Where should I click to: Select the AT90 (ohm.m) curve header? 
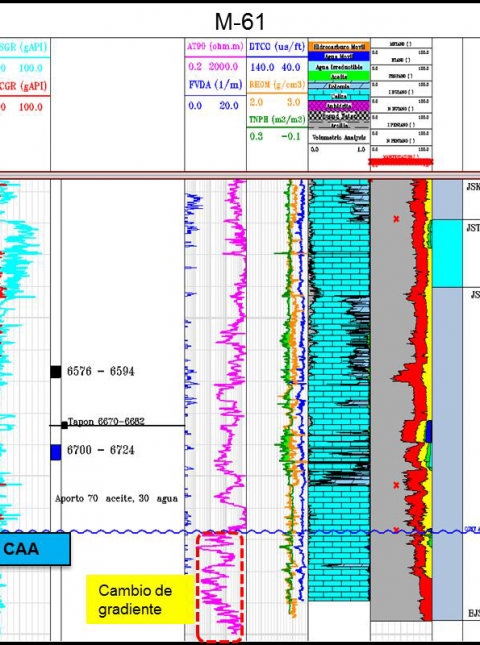(x=215, y=46)
